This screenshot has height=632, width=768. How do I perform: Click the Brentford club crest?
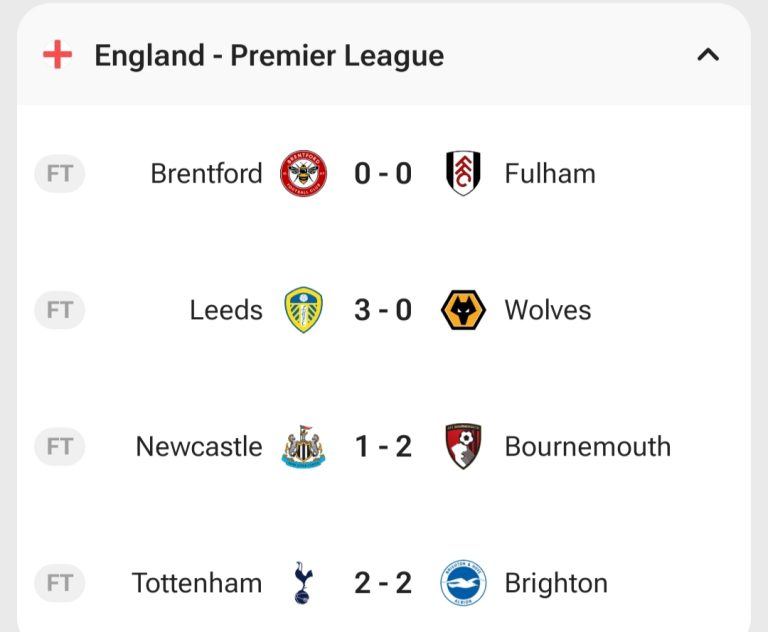[x=303, y=173]
